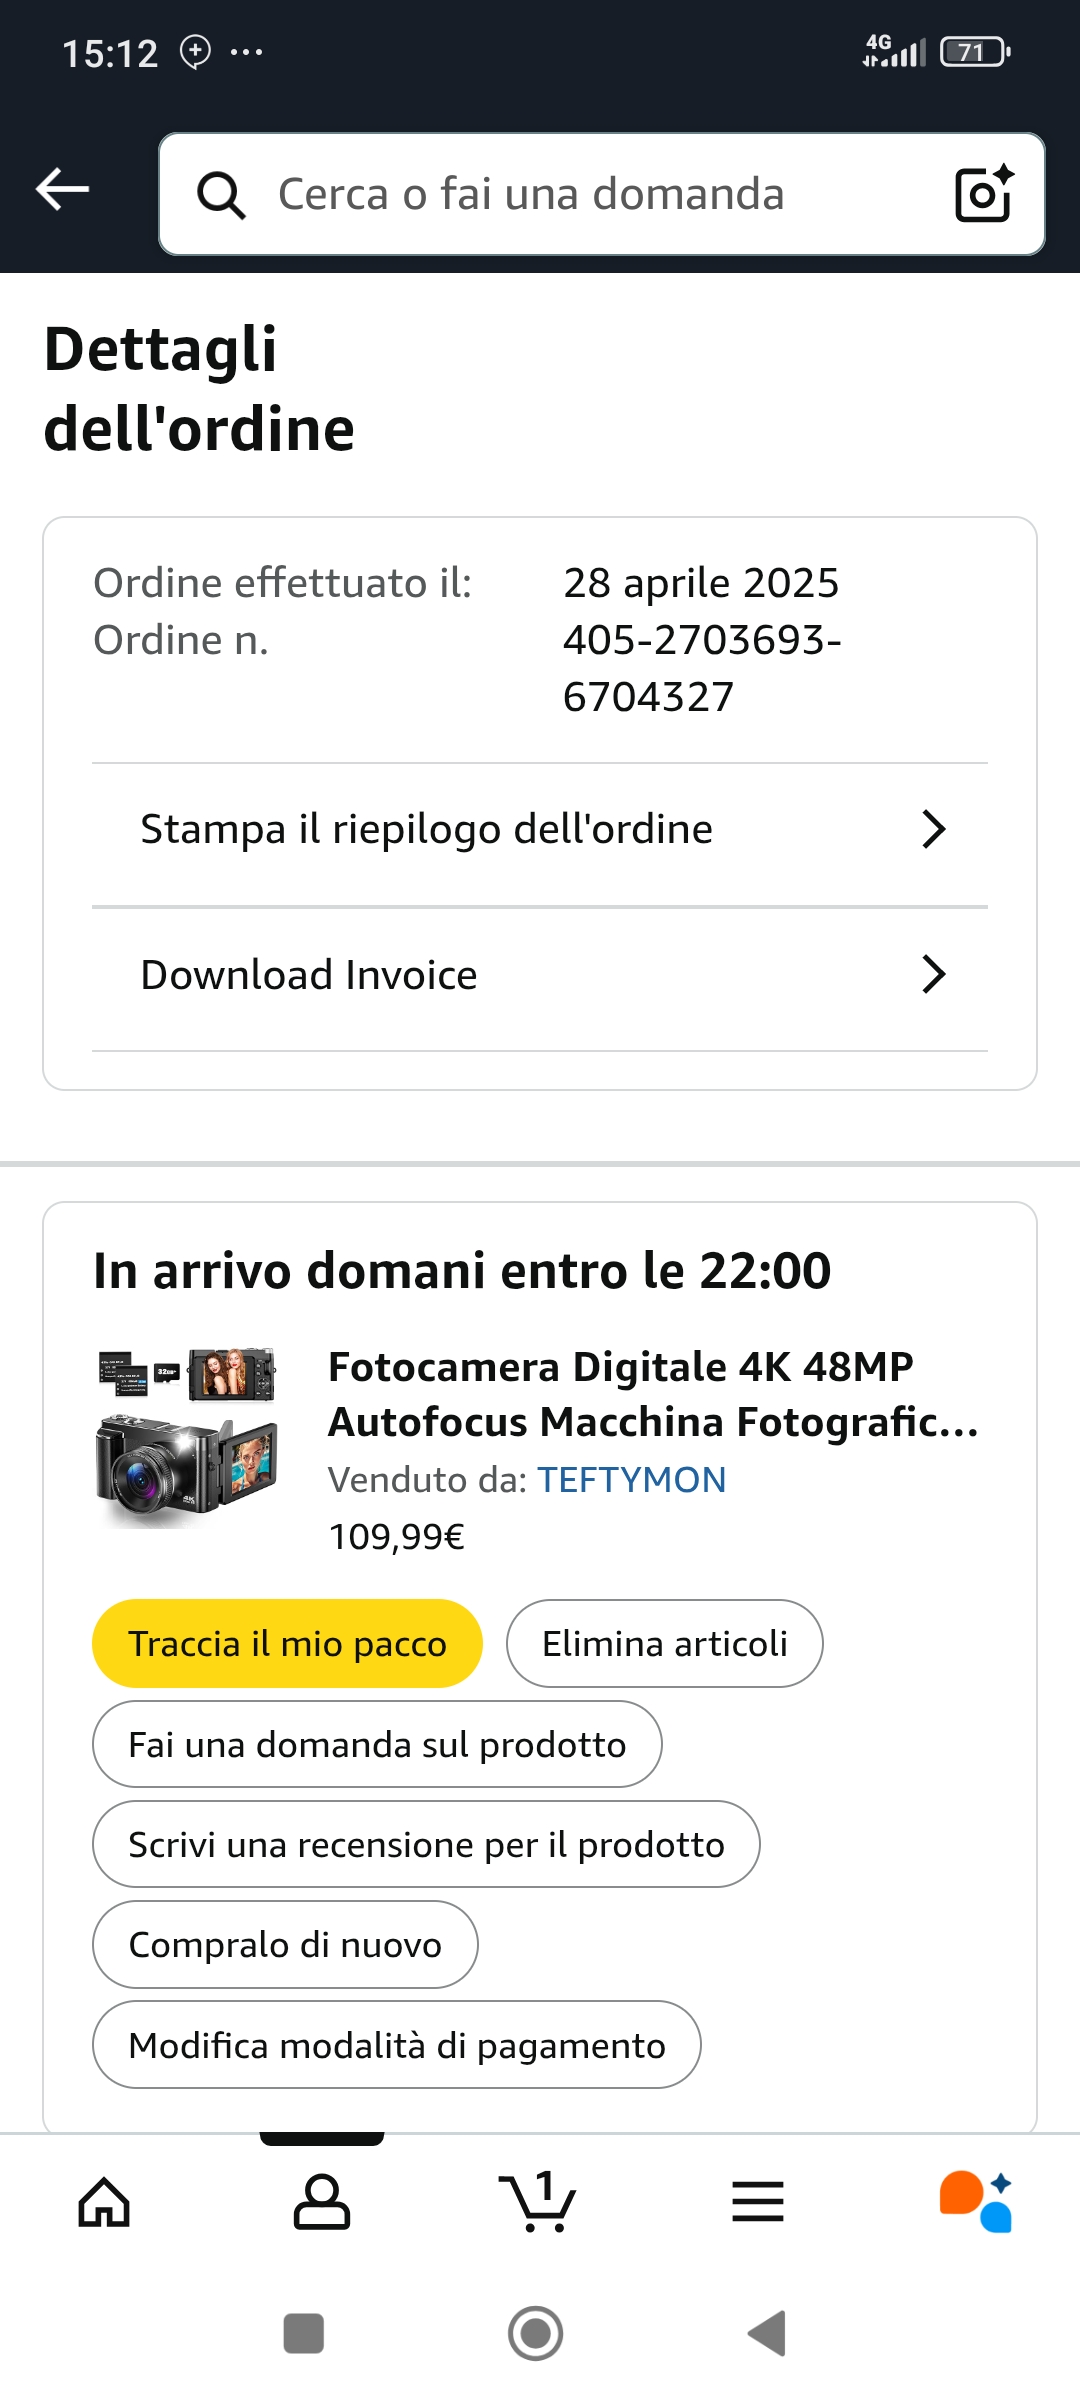
Task: Tap Traccia il mio pacco button
Action: tap(287, 1644)
